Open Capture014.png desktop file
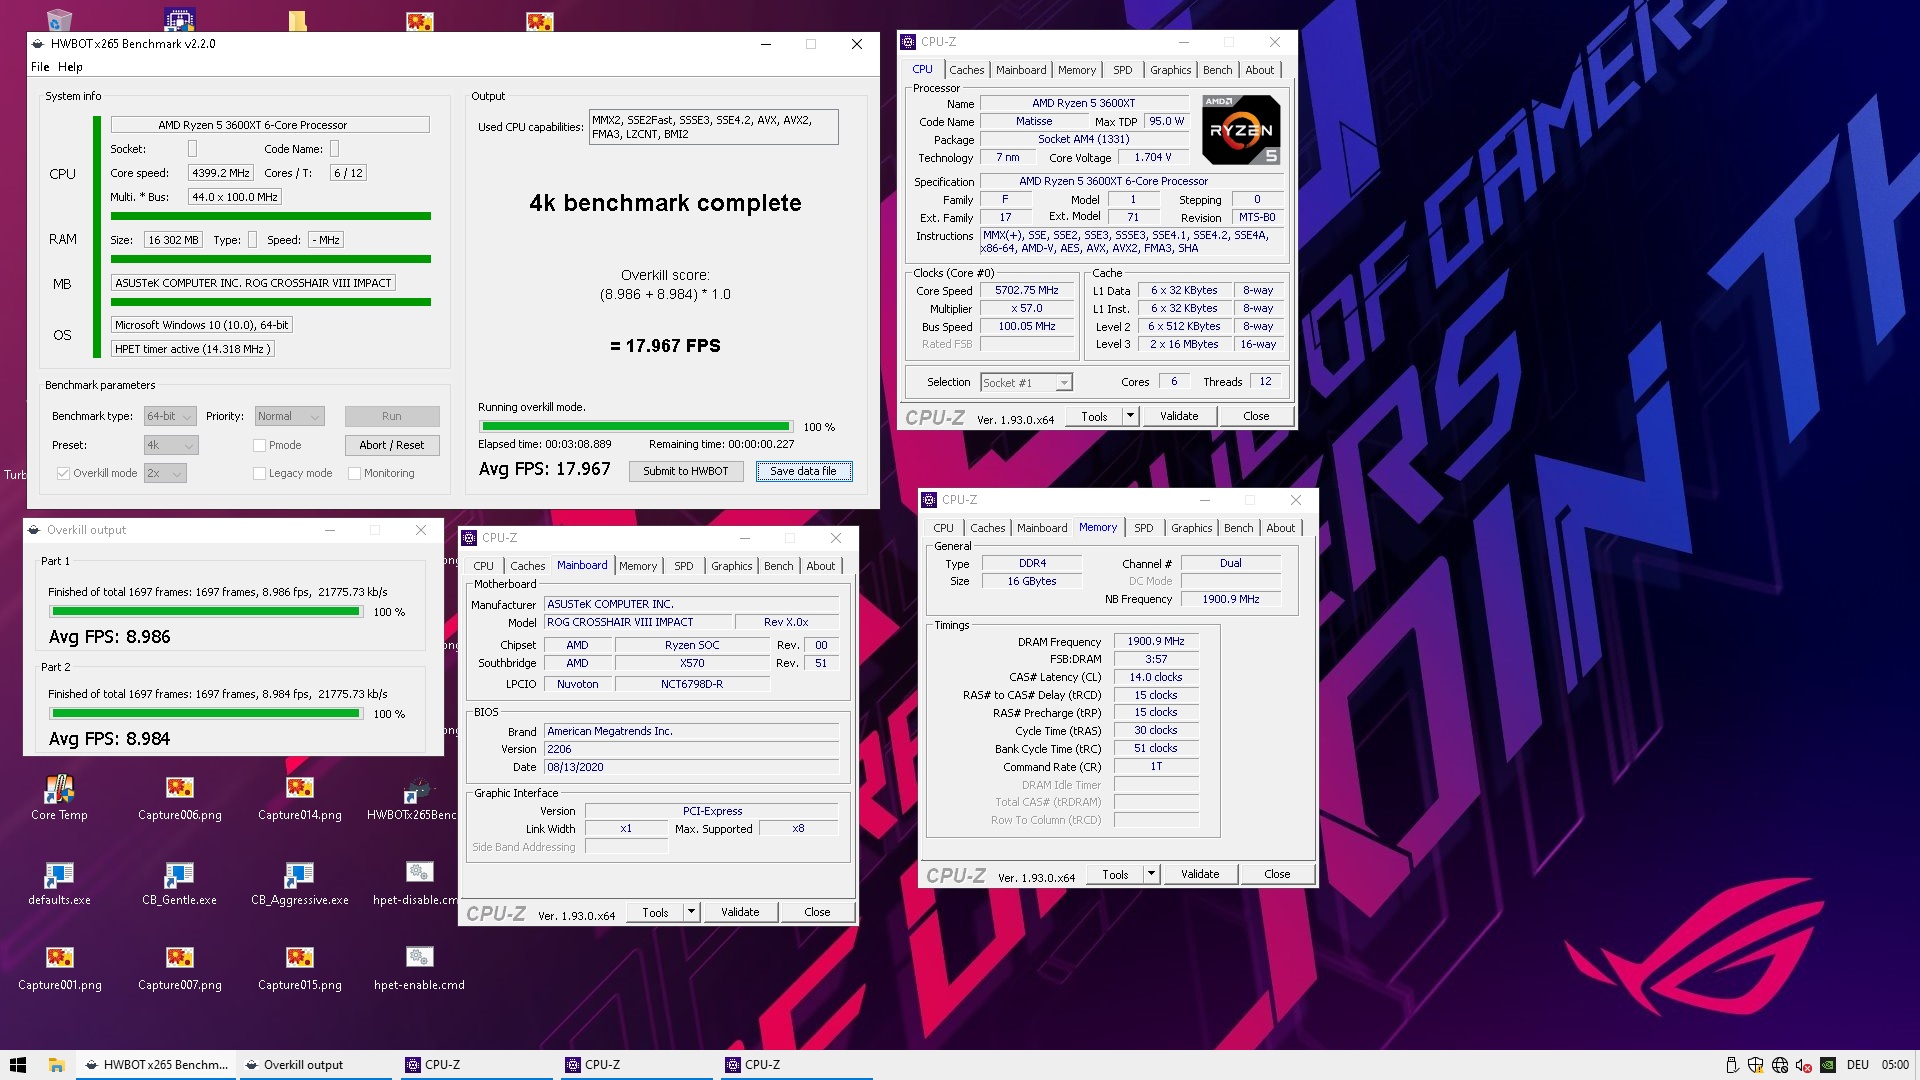This screenshot has width=1920, height=1080. tap(299, 797)
